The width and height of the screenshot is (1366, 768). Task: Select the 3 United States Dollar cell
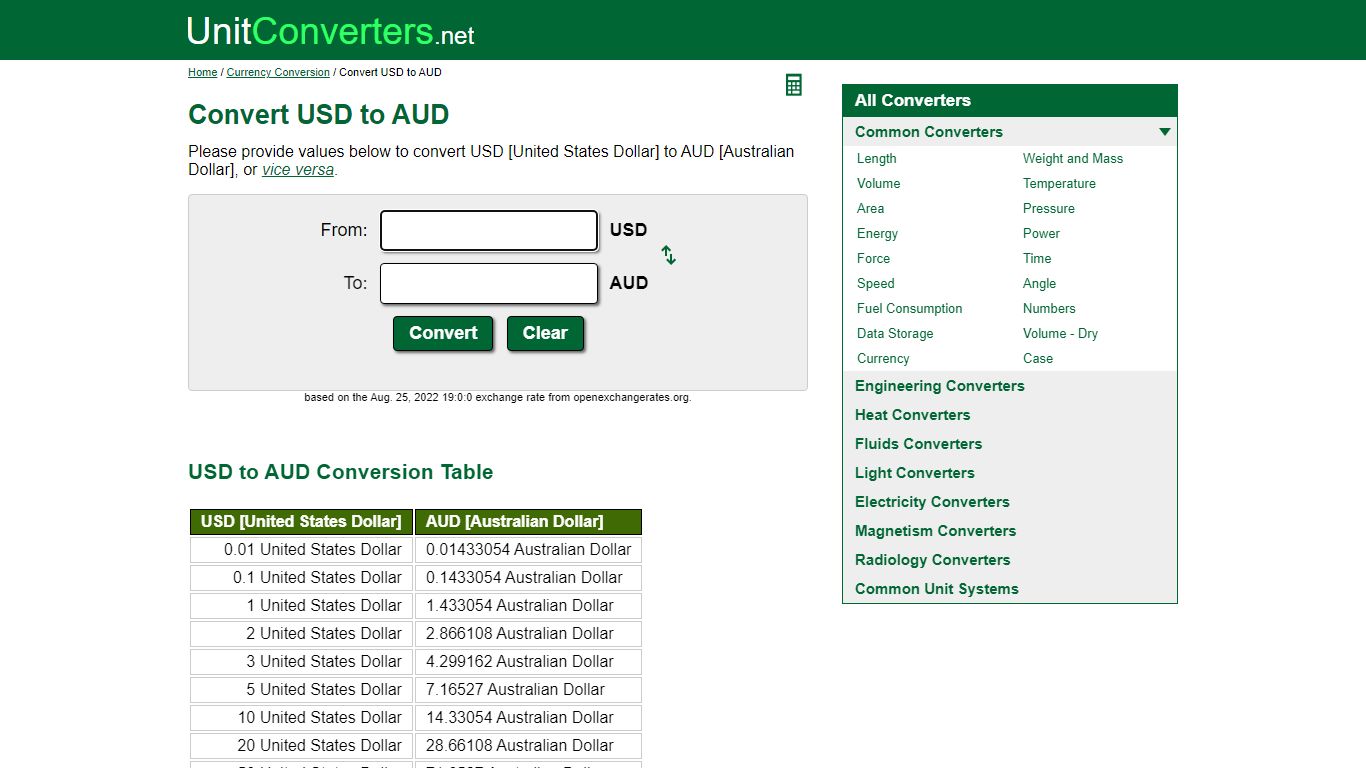pos(301,662)
